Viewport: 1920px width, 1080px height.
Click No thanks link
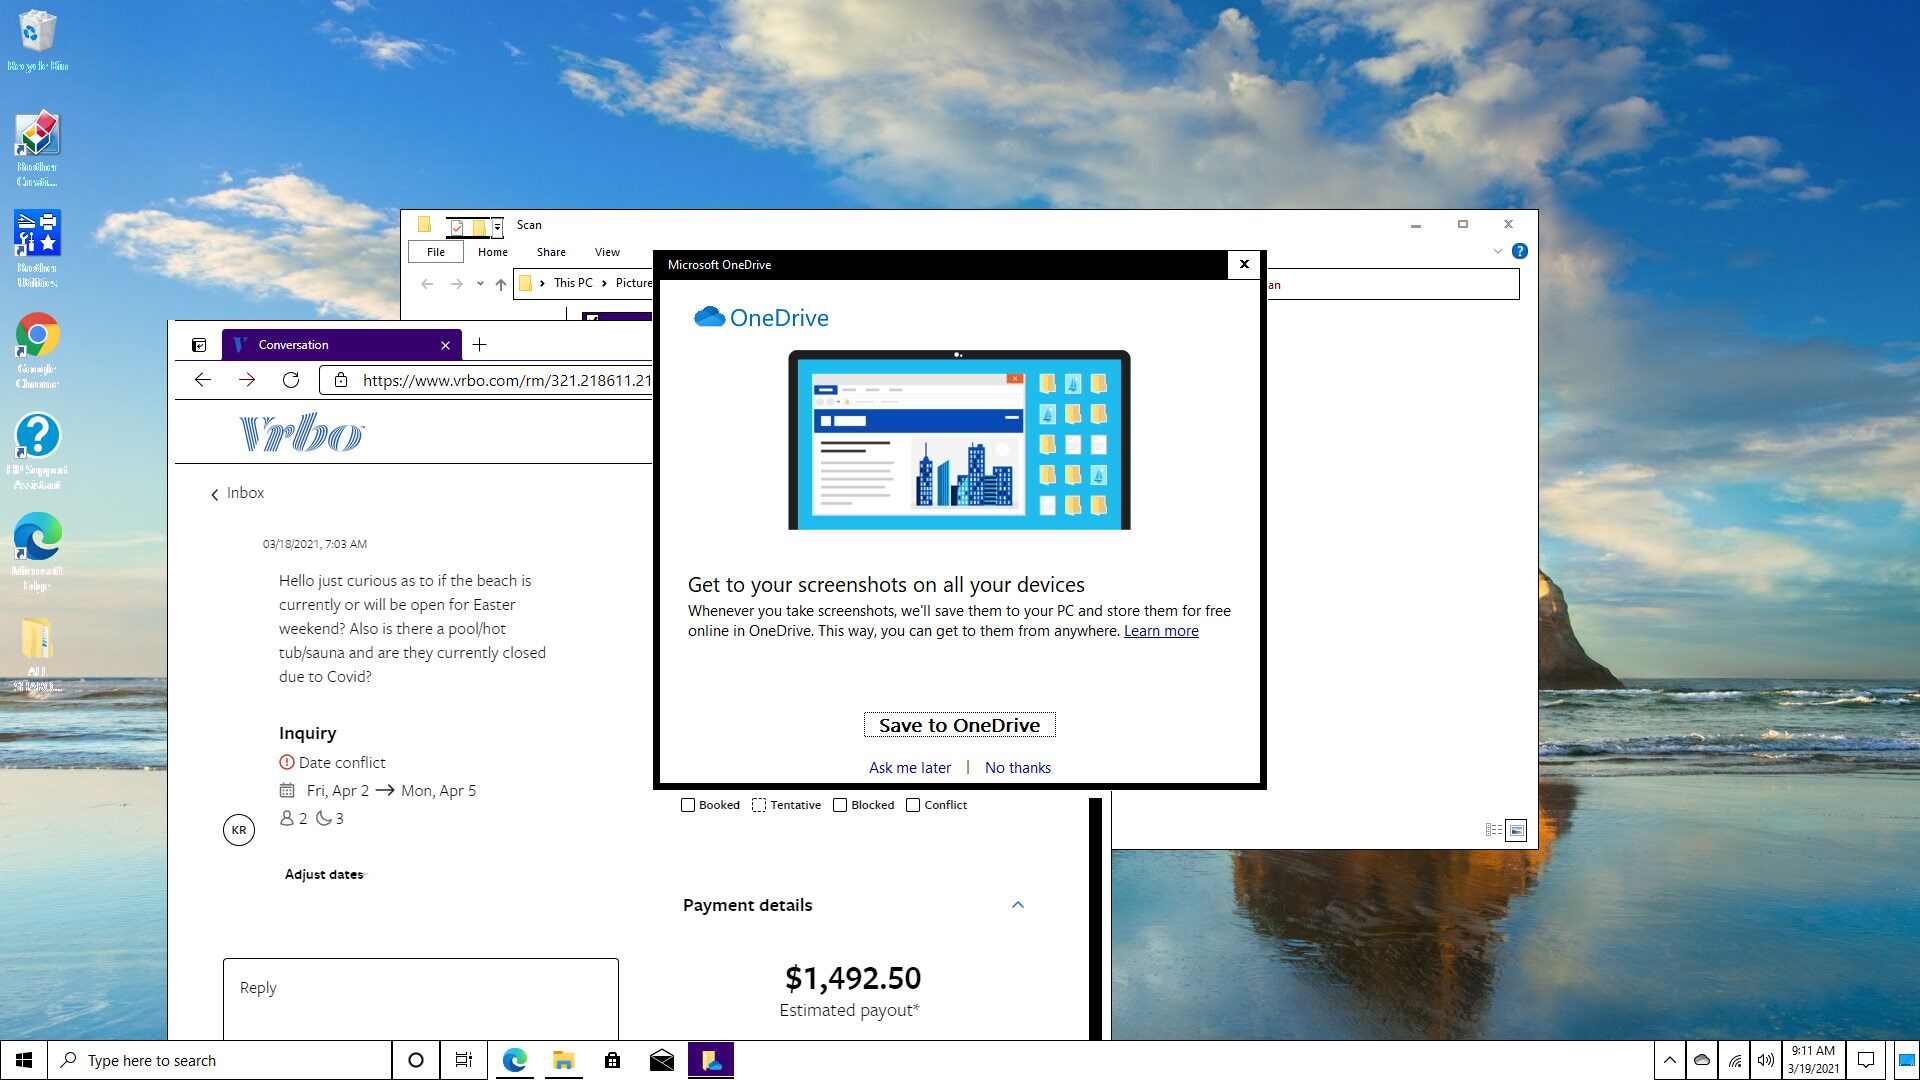[1018, 768]
